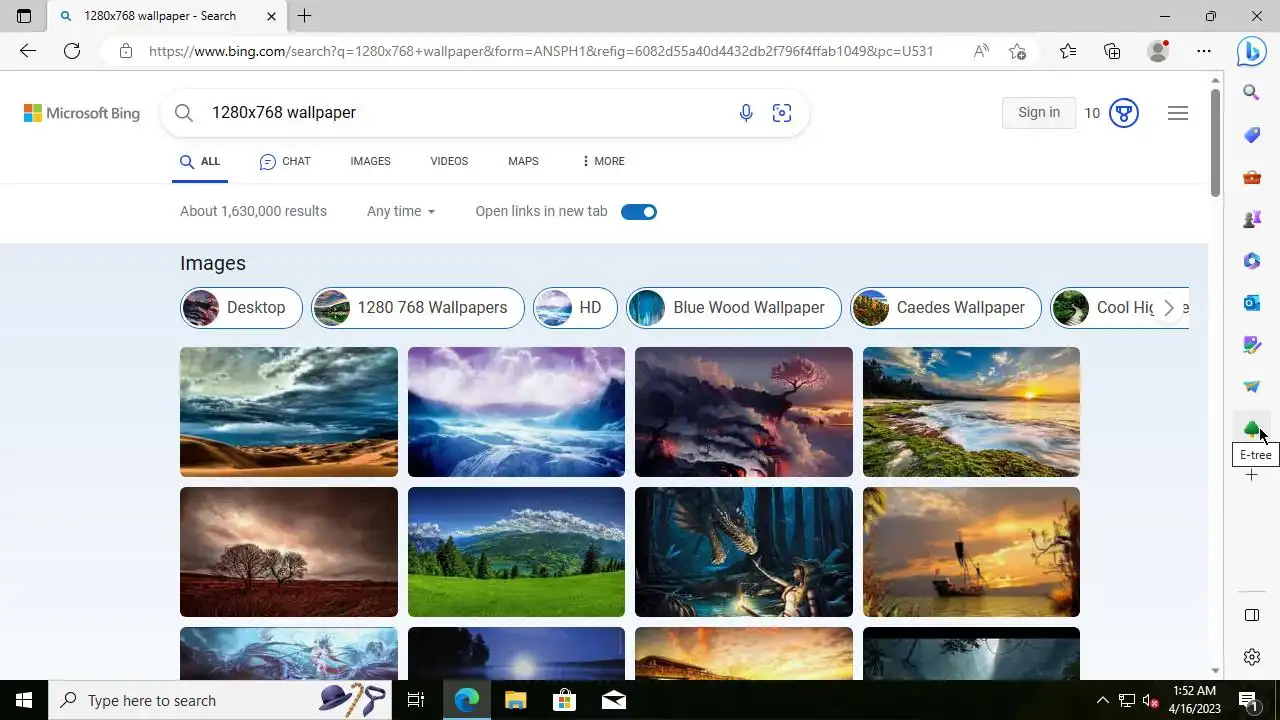Open the green meadow mountains thumbnail
The image size is (1280, 720).
tap(516, 552)
